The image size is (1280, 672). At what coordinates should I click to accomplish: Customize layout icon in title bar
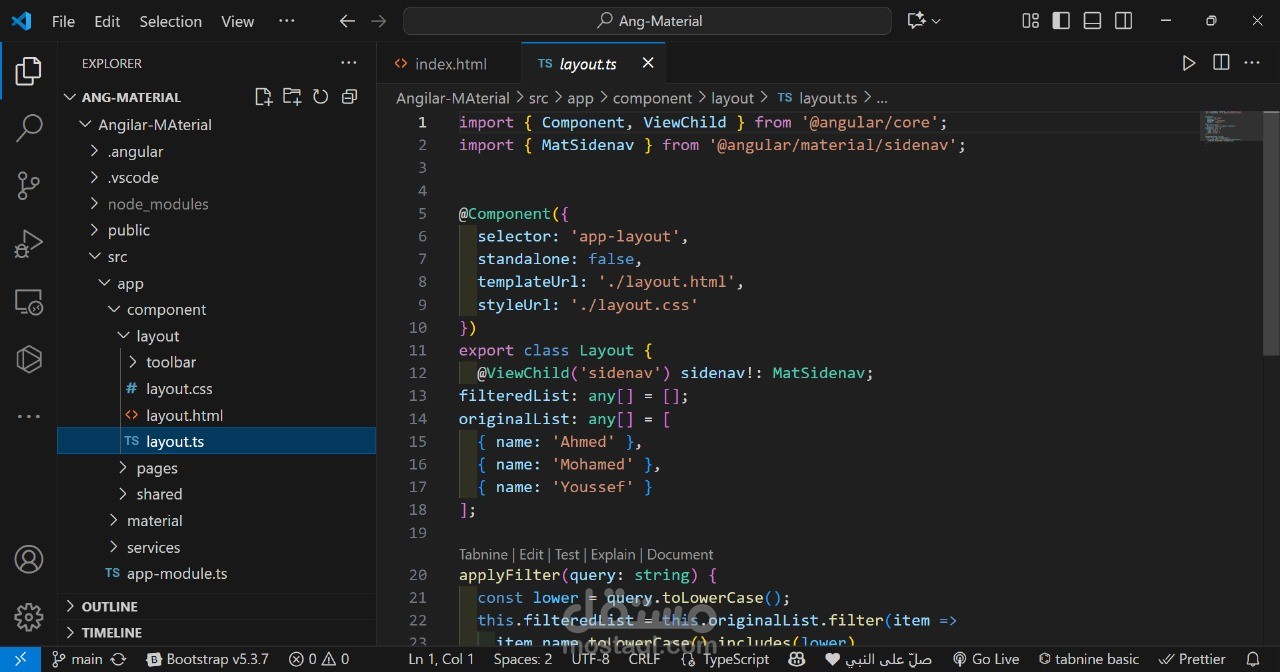(x=1030, y=21)
